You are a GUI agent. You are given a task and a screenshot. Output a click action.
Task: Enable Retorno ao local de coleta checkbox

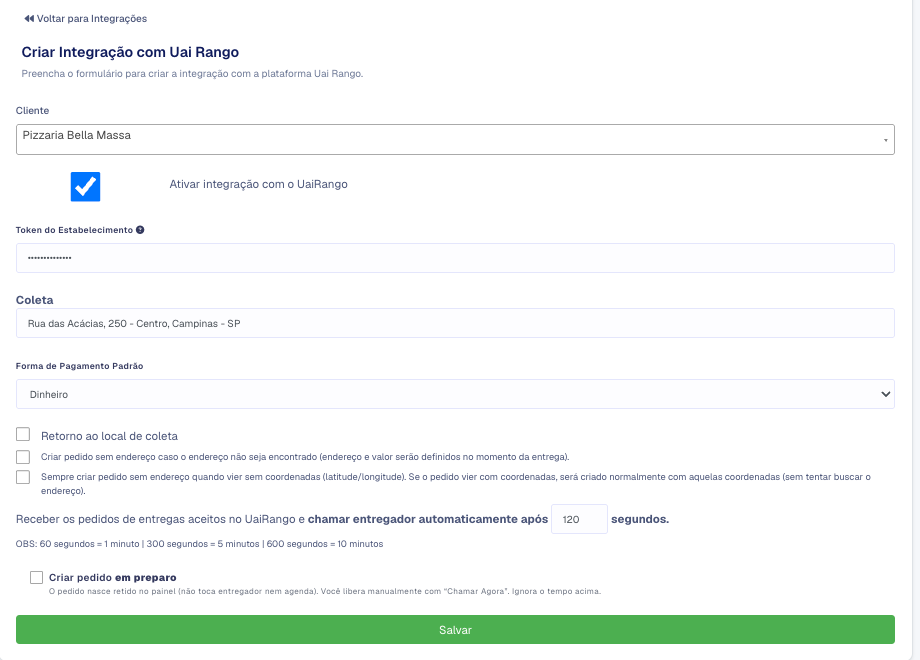click(x=23, y=434)
